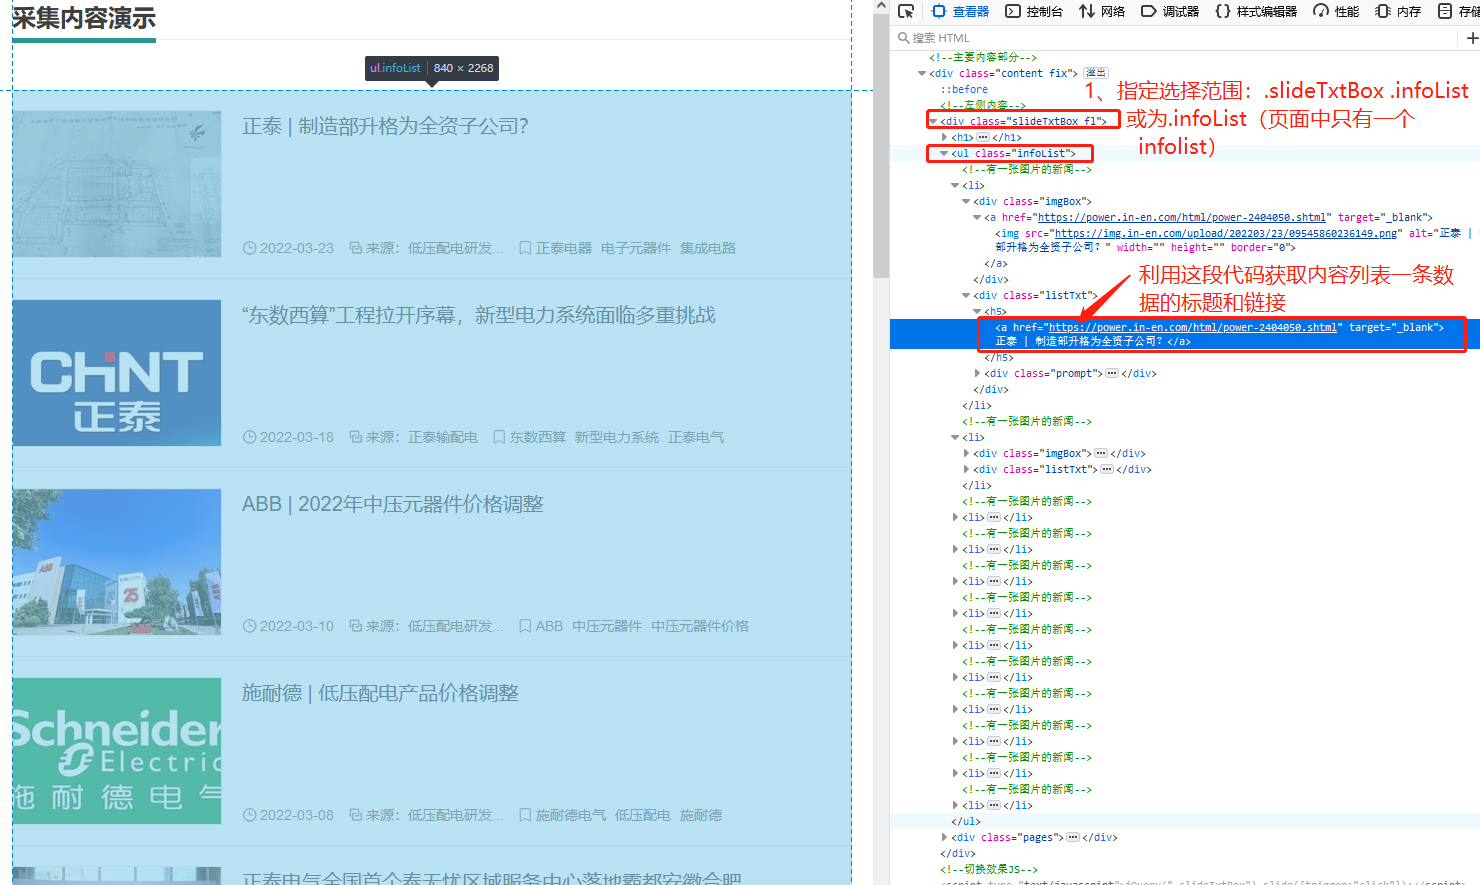This screenshot has width=1480, height=885.
Task: Select the closing </ul> row
Action: pyautogui.click(x=966, y=821)
